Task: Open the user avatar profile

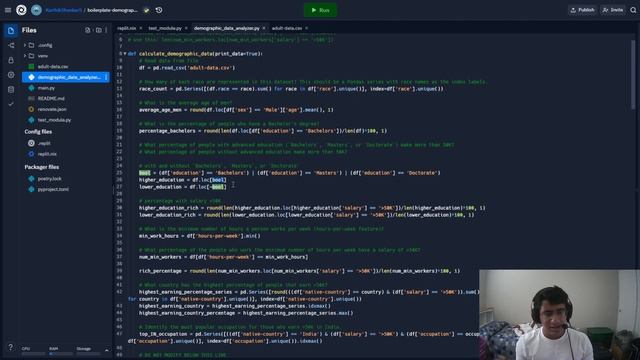Action: point(36,10)
